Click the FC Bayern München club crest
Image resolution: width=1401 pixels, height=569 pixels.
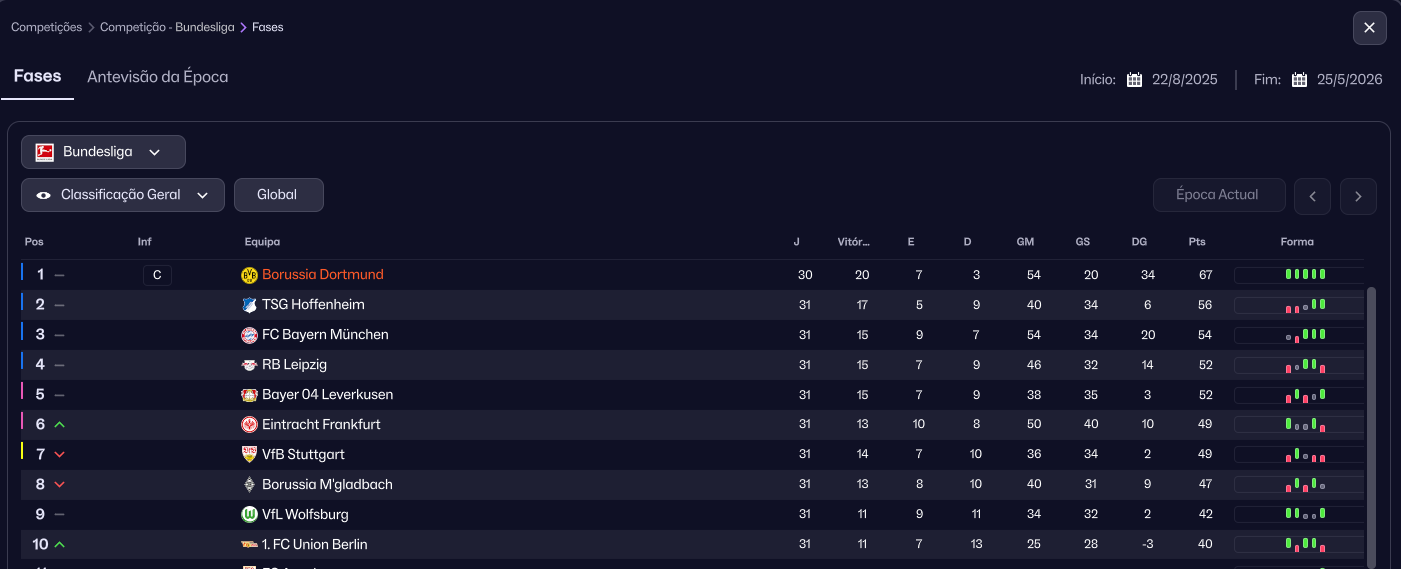[250, 335]
